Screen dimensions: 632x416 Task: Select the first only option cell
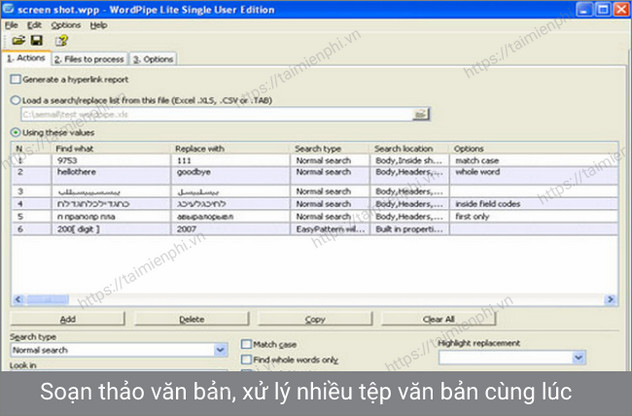click(x=534, y=216)
